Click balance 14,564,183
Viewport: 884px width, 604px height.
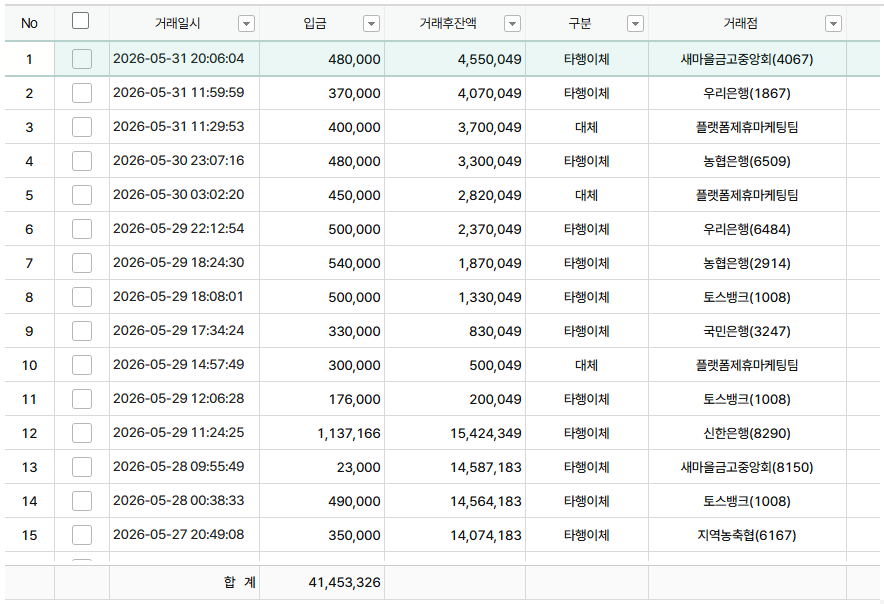pos(486,501)
